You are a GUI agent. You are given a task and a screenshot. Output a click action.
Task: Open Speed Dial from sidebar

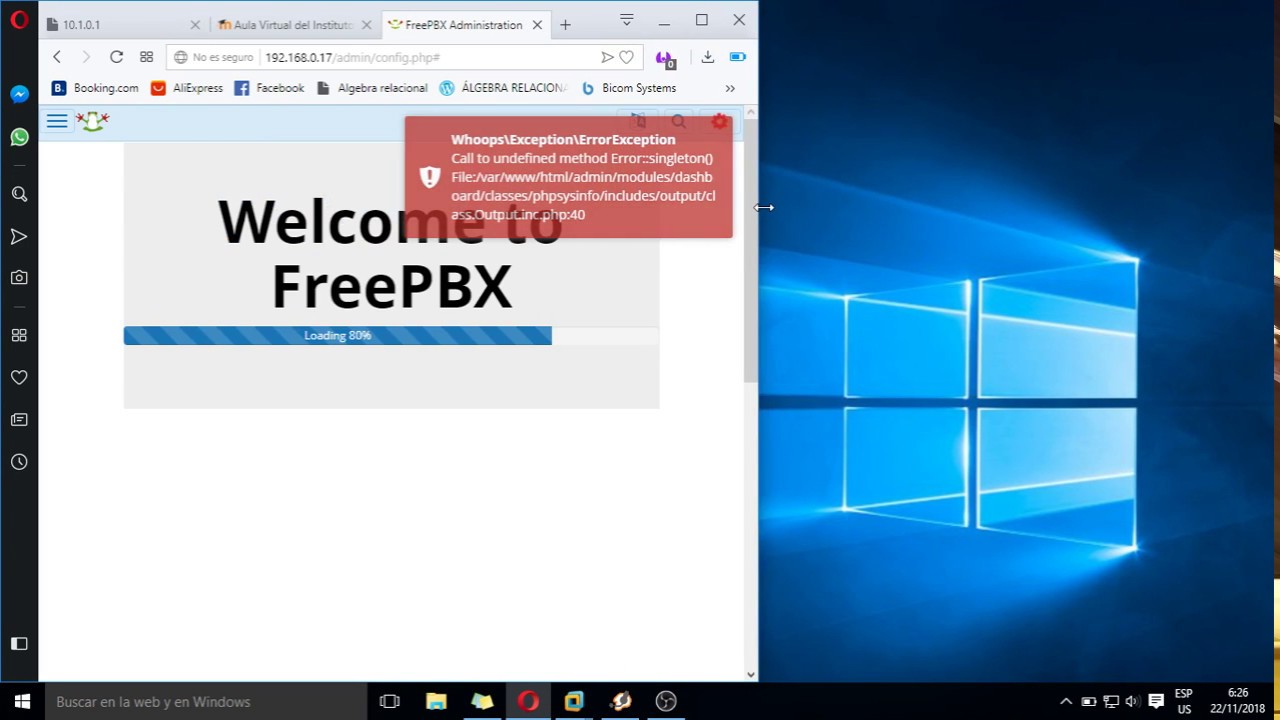[19, 335]
